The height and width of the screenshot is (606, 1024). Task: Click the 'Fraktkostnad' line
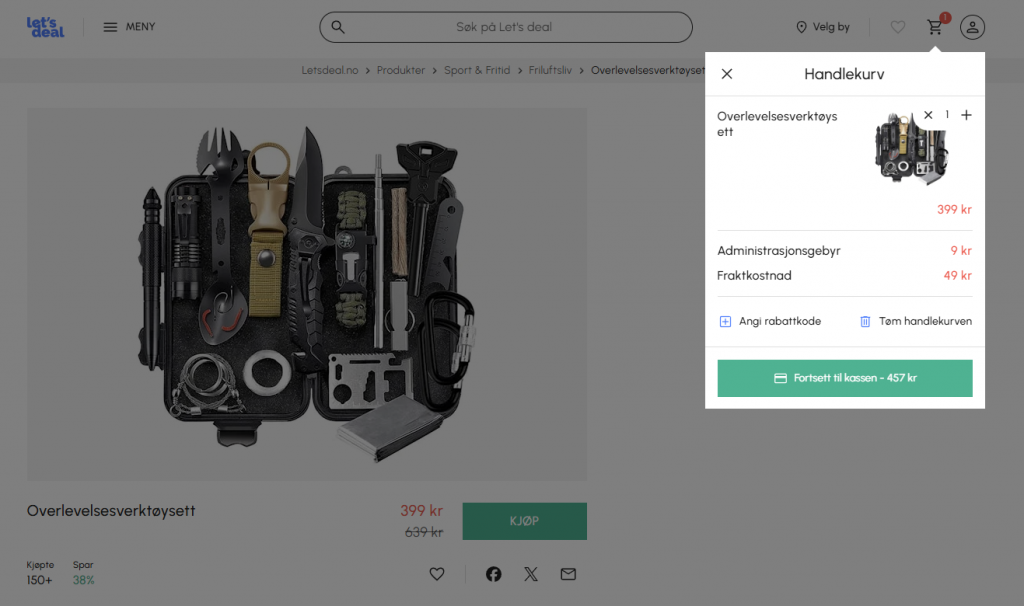click(x=844, y=276)
